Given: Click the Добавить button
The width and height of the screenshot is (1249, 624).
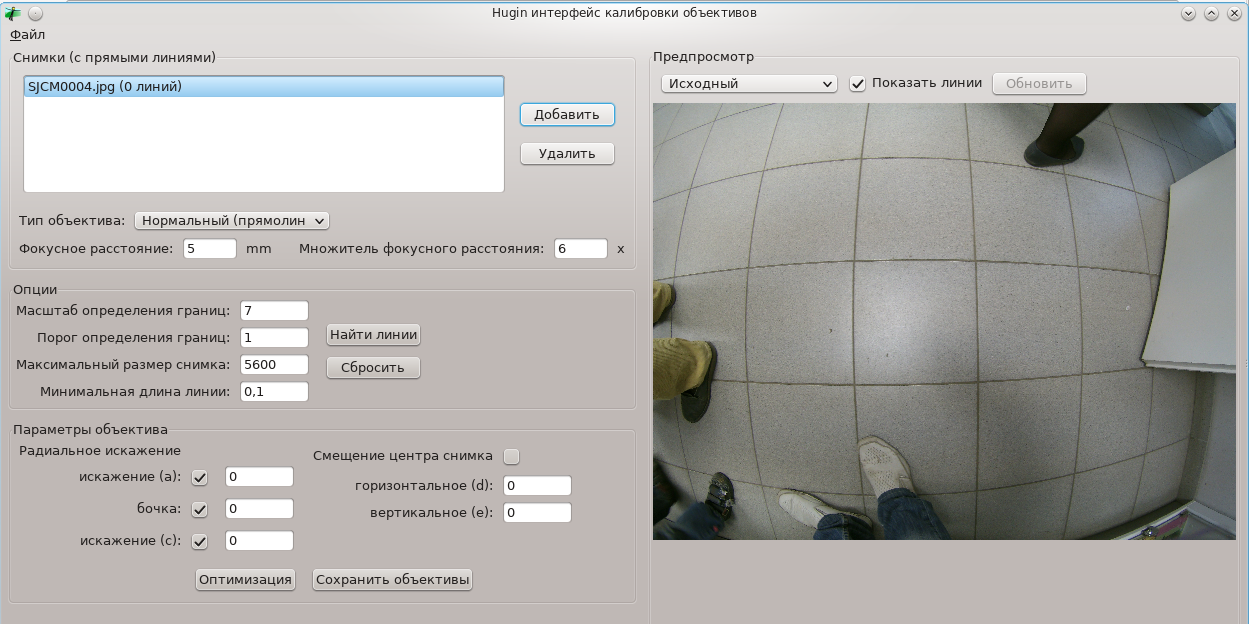Looking at the screenshot, I should (x=567, y=115).
